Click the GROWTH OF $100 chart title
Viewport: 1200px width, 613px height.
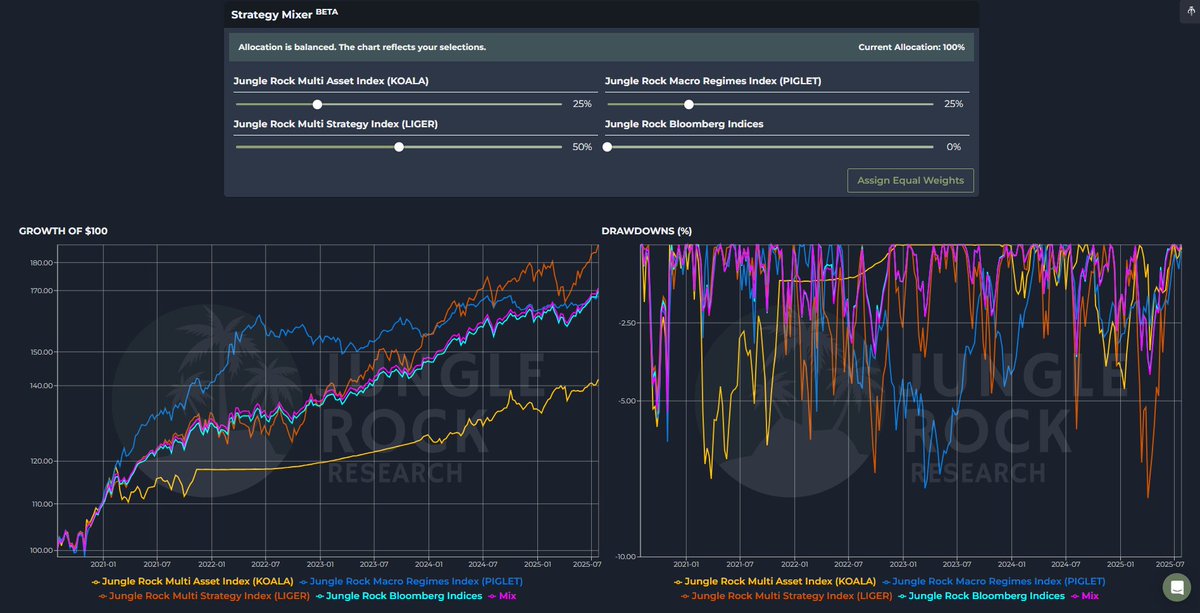63,231
